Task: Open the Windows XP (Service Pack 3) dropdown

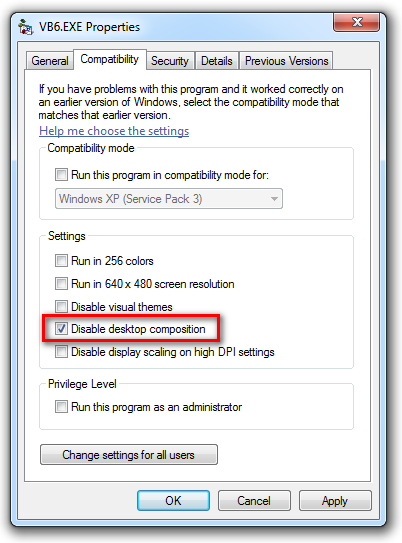Action: click(169, 199)
